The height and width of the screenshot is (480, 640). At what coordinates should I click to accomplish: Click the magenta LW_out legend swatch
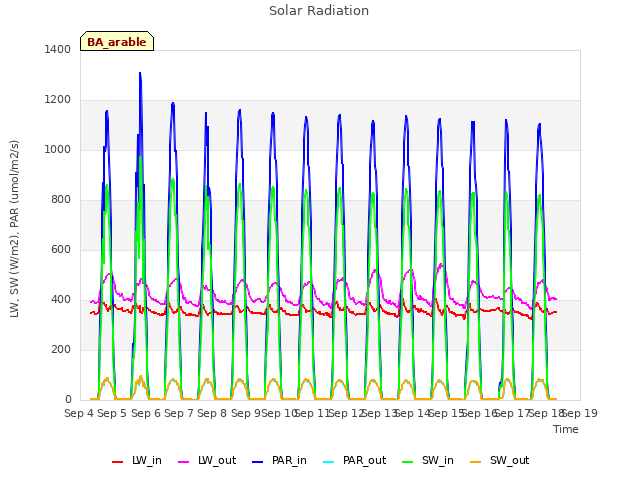[184, 462]
